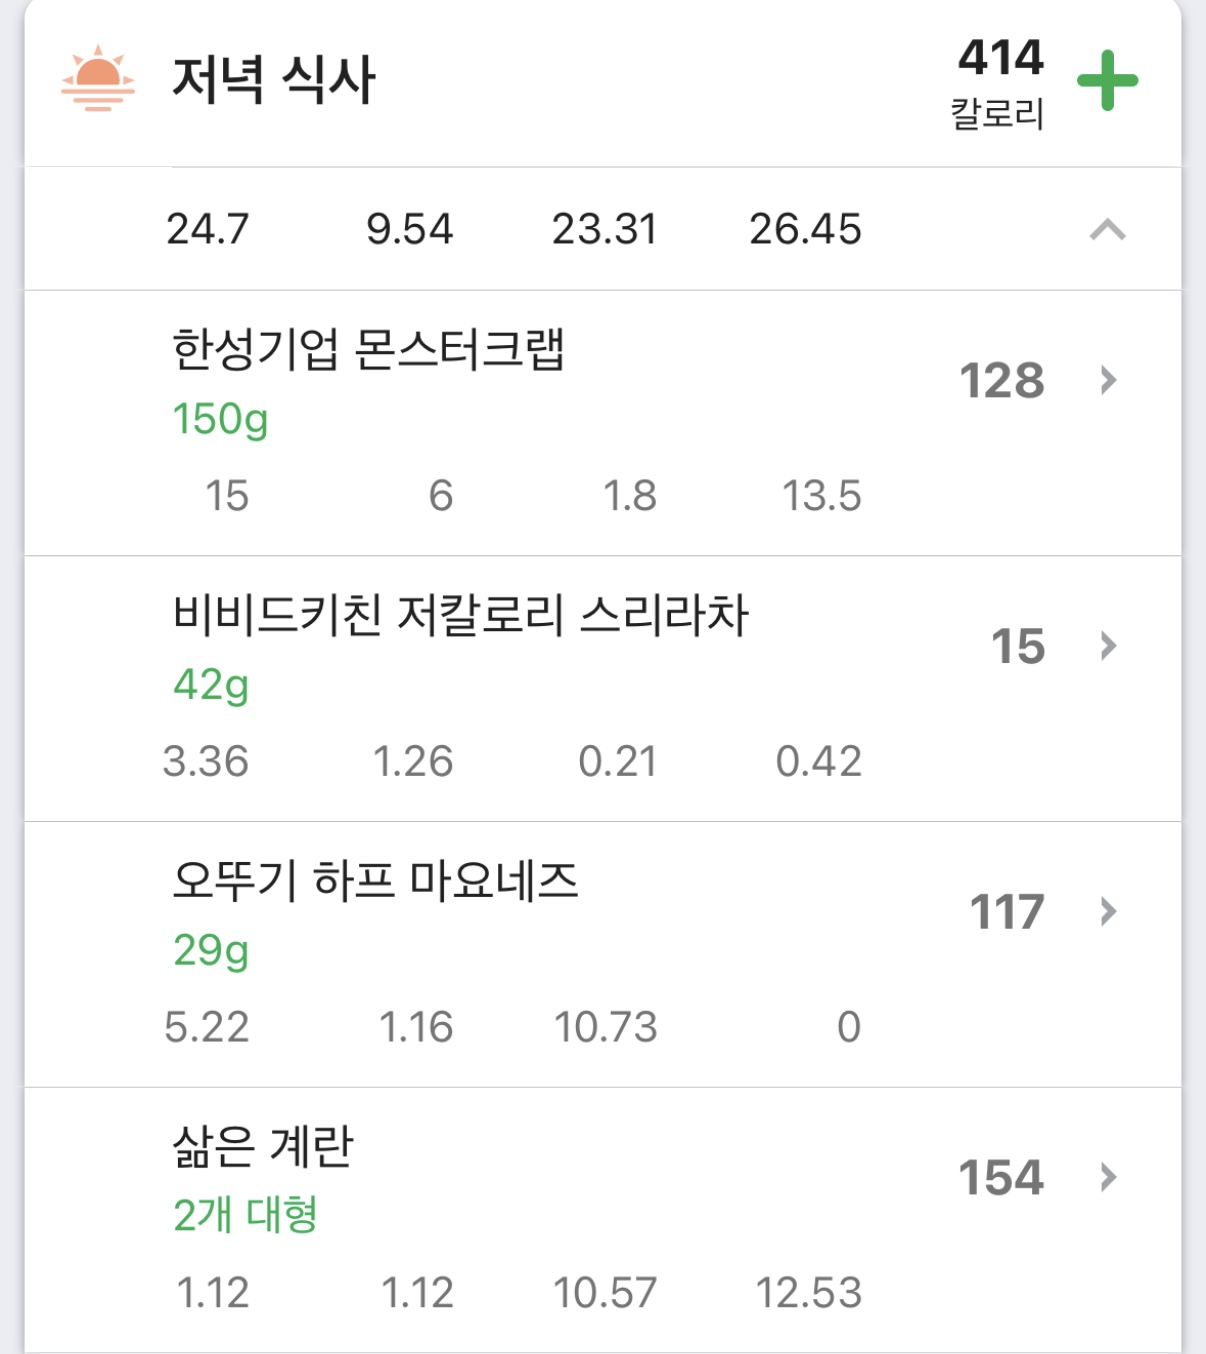Tap the 117 calorie value for mayonnaise
Screen dimensions: 1206x1354
(1007, 912)
